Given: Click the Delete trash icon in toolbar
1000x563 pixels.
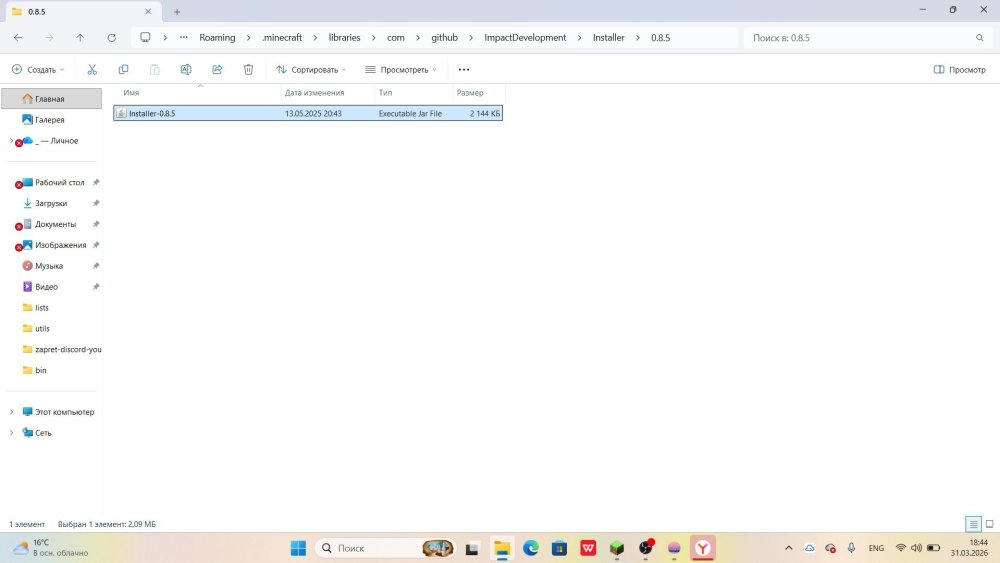Looking at the screenshot, I should click(x=248, y=70).
